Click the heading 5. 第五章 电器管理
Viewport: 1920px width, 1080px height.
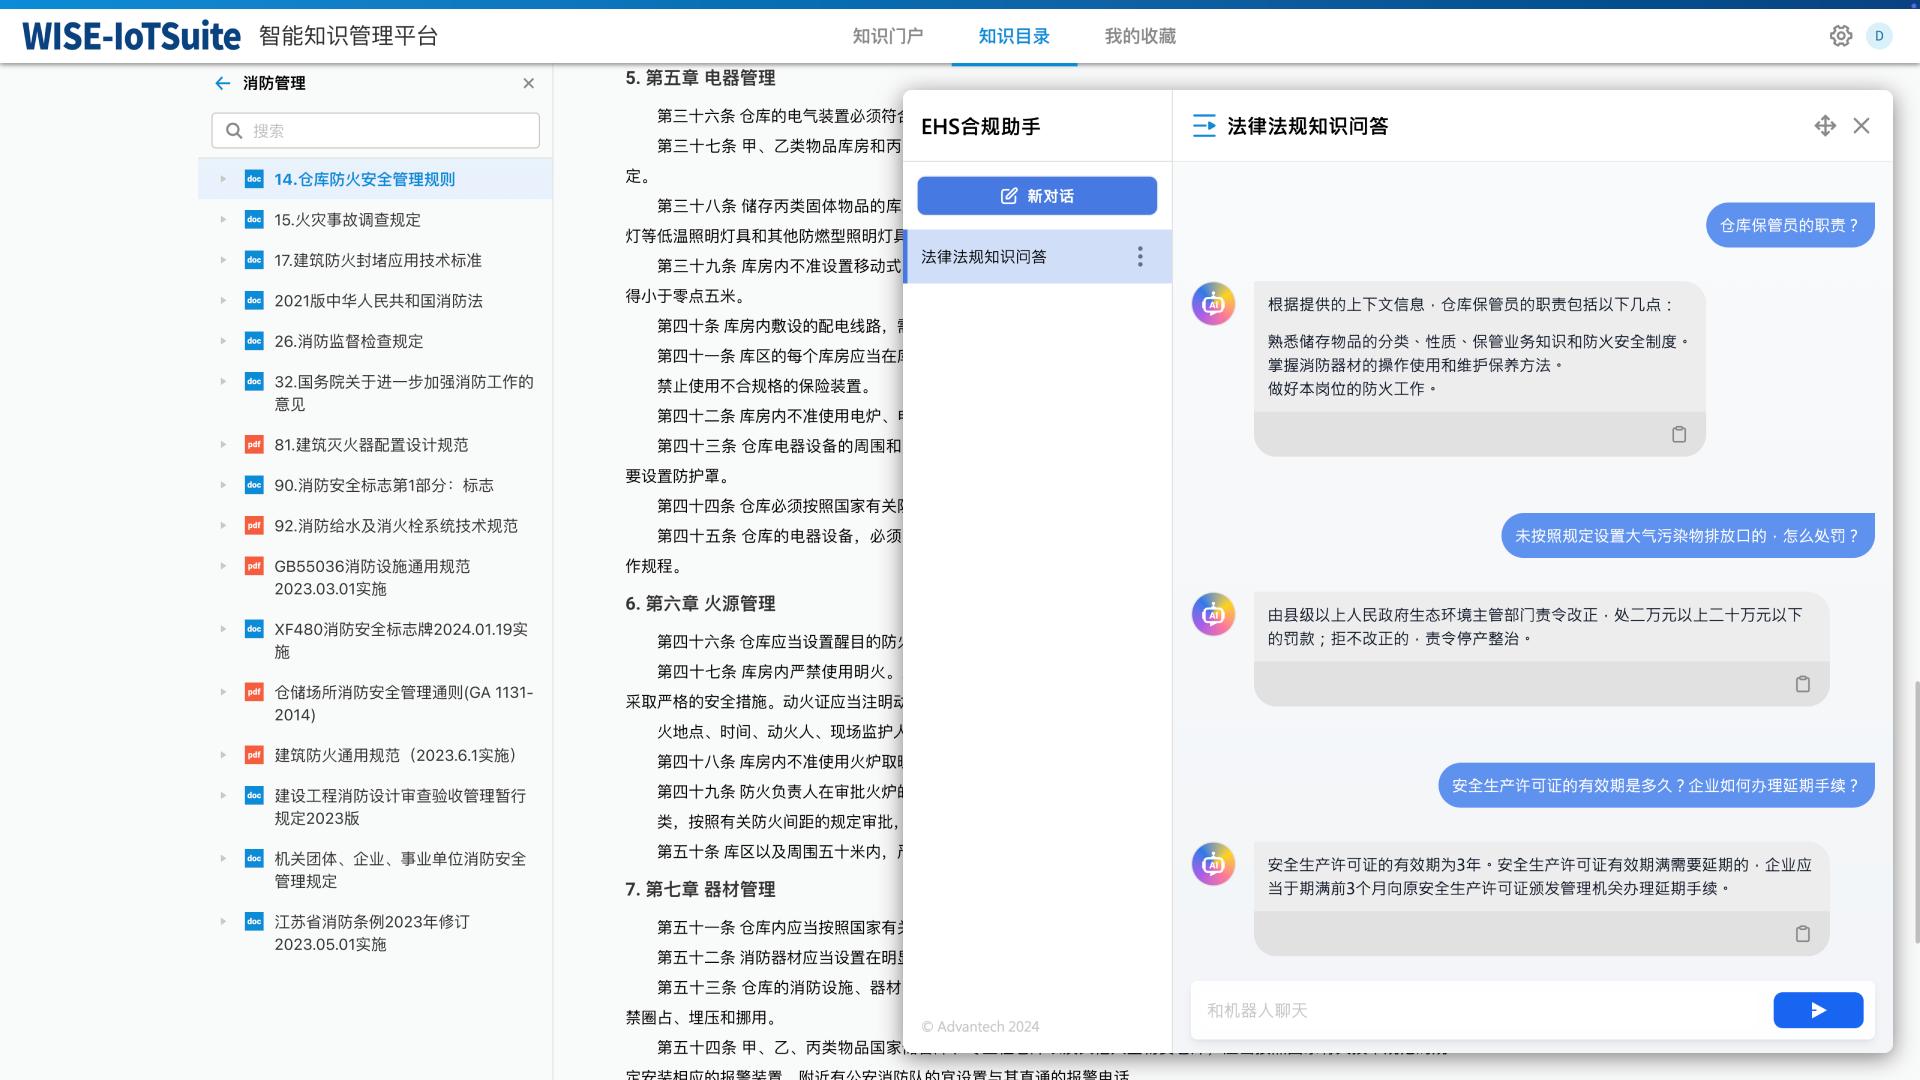[700, 78]
